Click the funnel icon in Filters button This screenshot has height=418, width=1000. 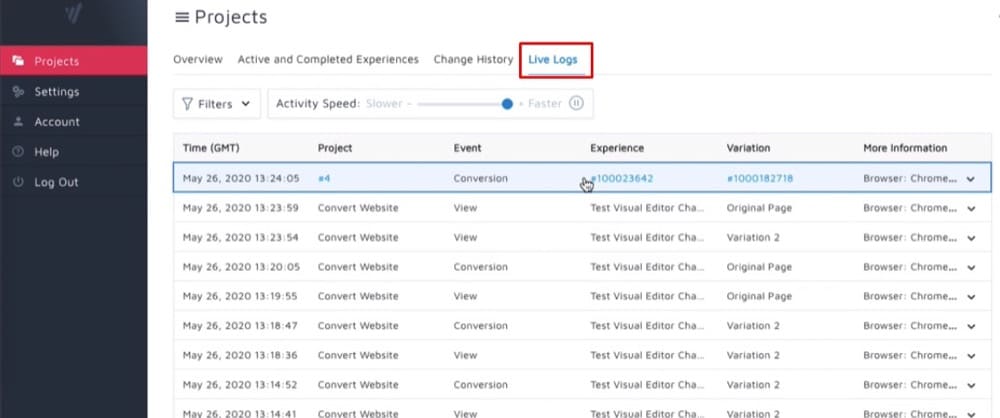click(187, 103)
